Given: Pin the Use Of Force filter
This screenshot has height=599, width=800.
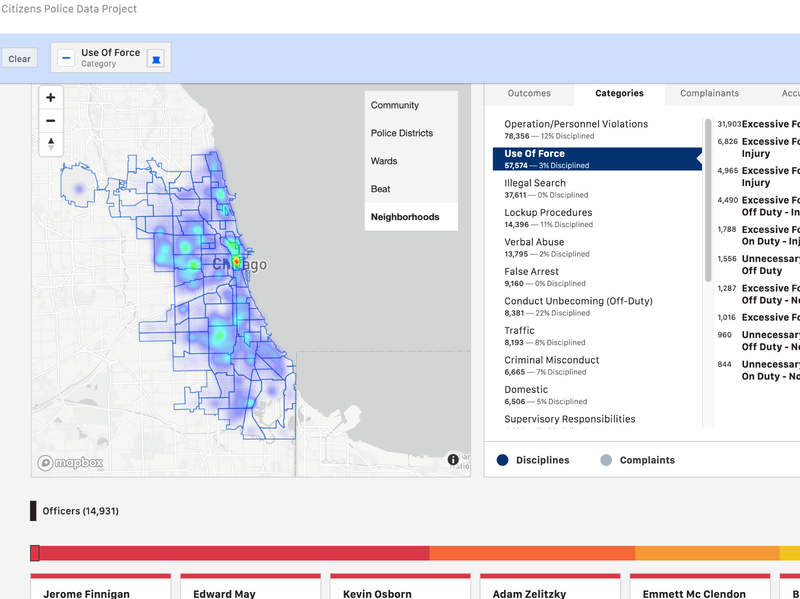Looking at the screenshot, I should (x=155, y=58).
